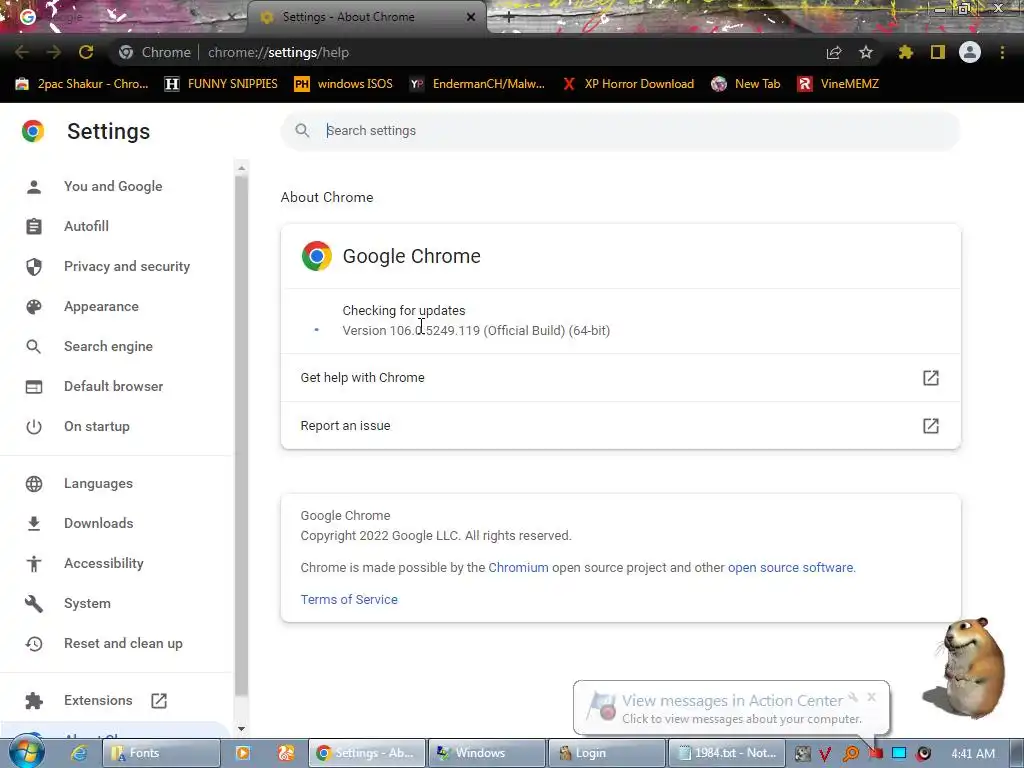Open View messages in Action Center
This screenshot has width=1024, height=768.
(732, 701)
